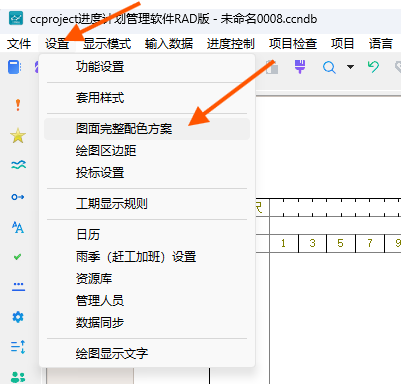Open the 输入数据 menu

pos(169,44)
